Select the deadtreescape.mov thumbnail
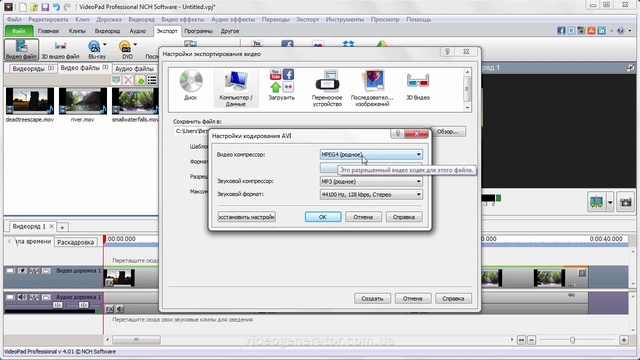The width and height of the screenshot is (640, 360). [x=30, y=101]
